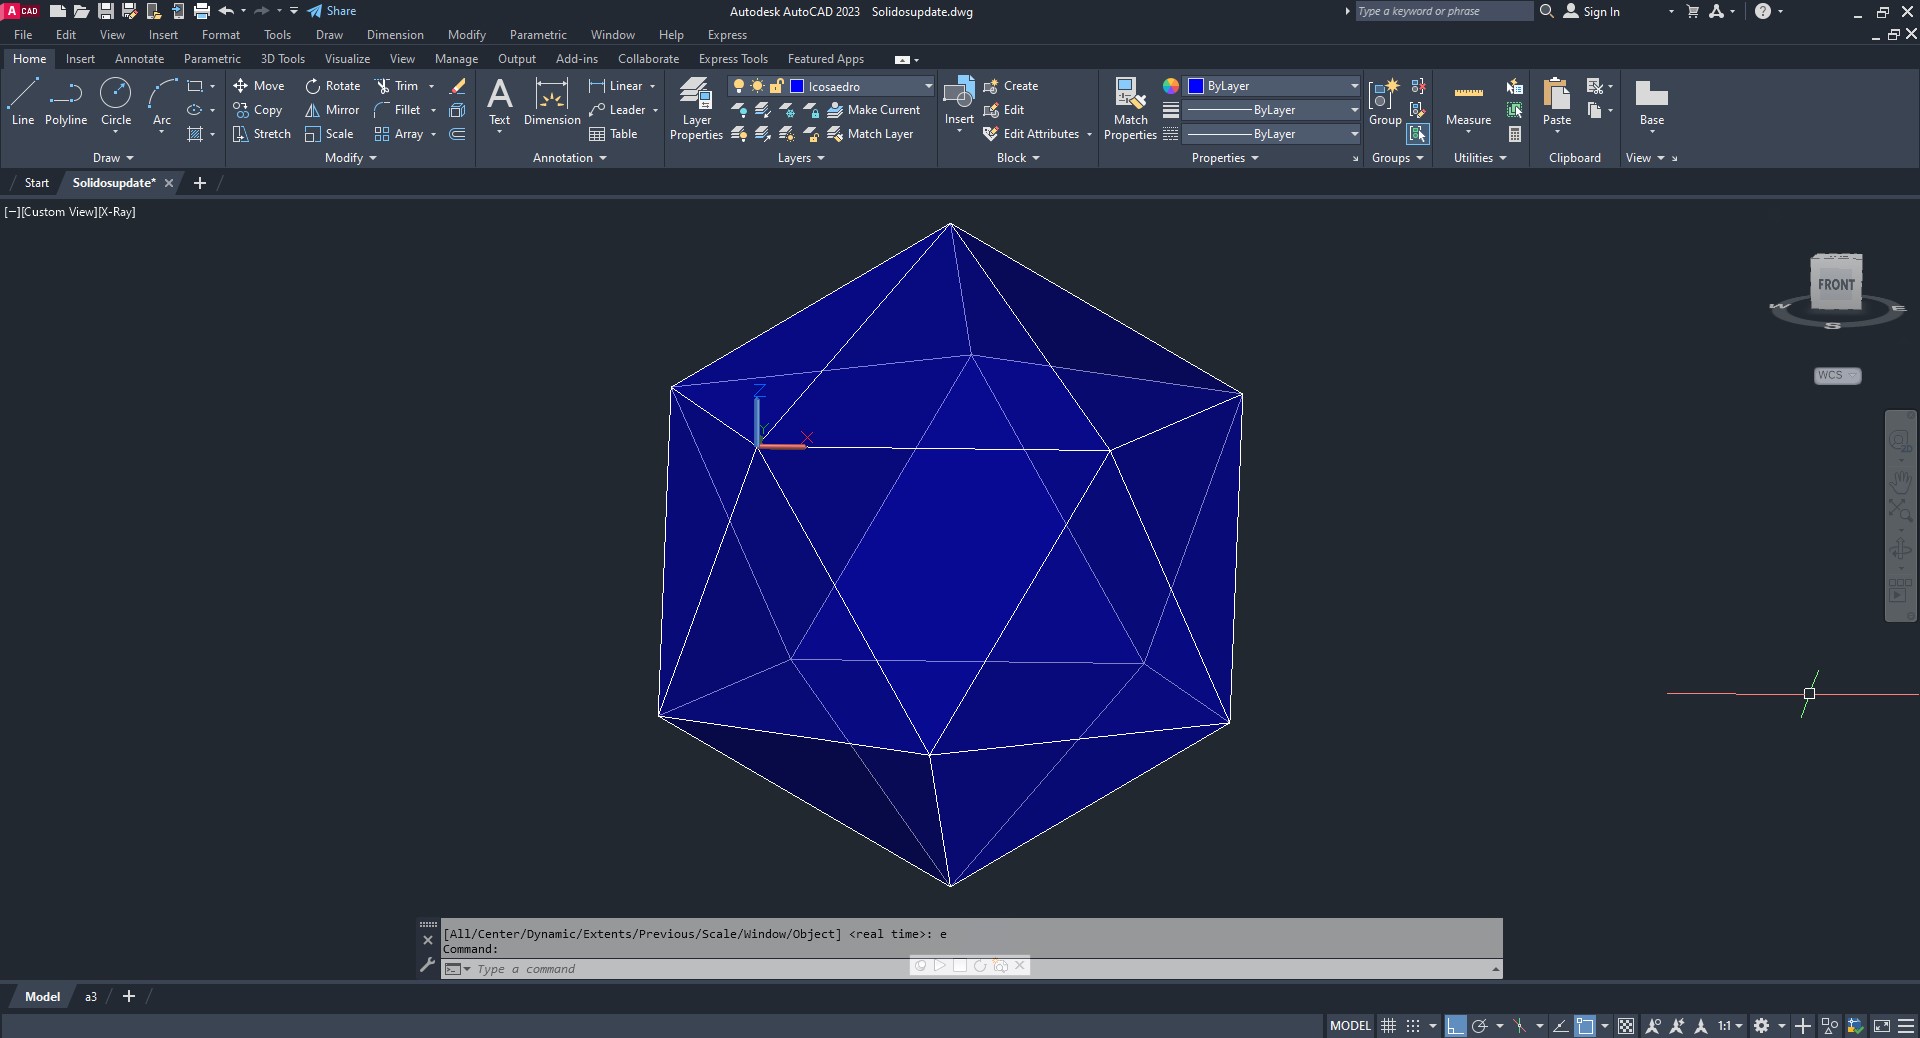This screenshot has height=1038, width=1920.
Task: Click the Match Properties tool
Action: (1130, 109)
